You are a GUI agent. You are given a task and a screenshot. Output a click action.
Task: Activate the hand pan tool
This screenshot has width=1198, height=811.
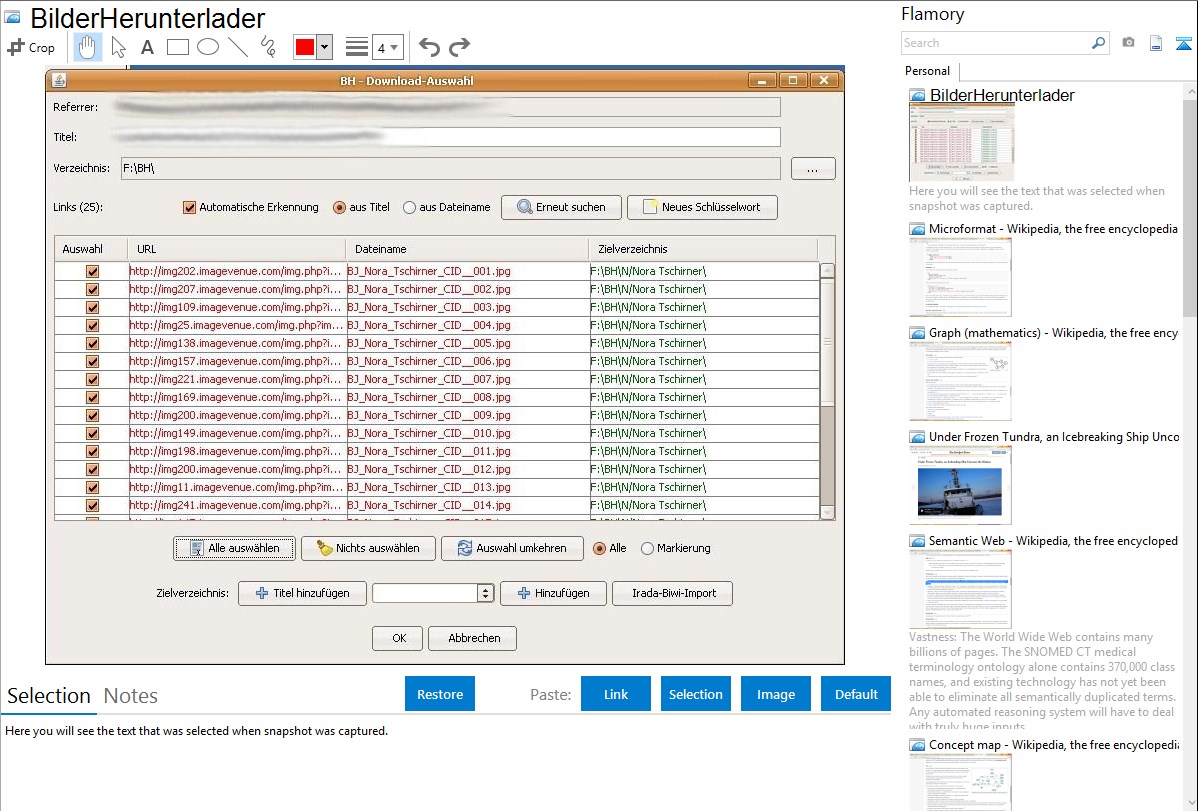click(88, 47)
